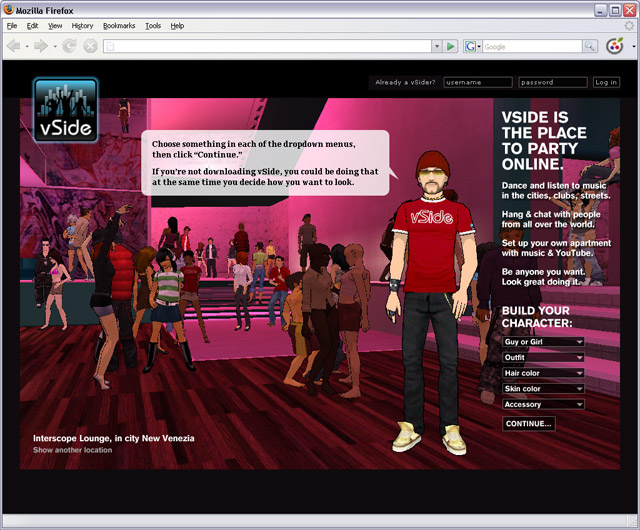Open the search engine selector dropdown
This screenshot has height=530, width=640.
click(x=479, y=46)
